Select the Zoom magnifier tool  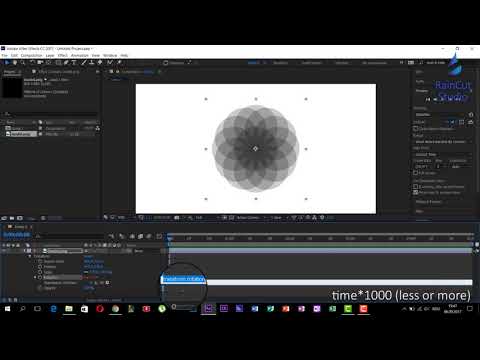23,63
